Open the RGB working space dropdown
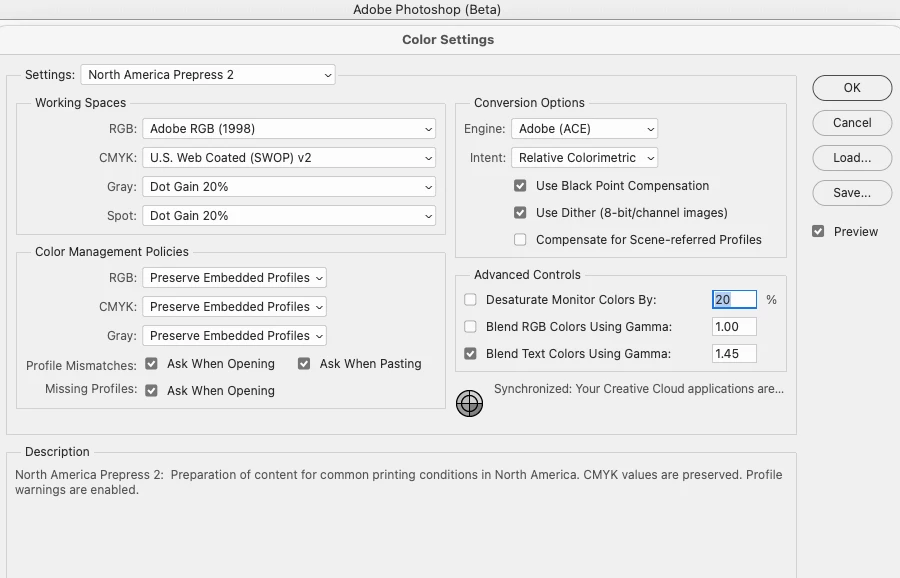900x578 pixels. pos(289,129)
